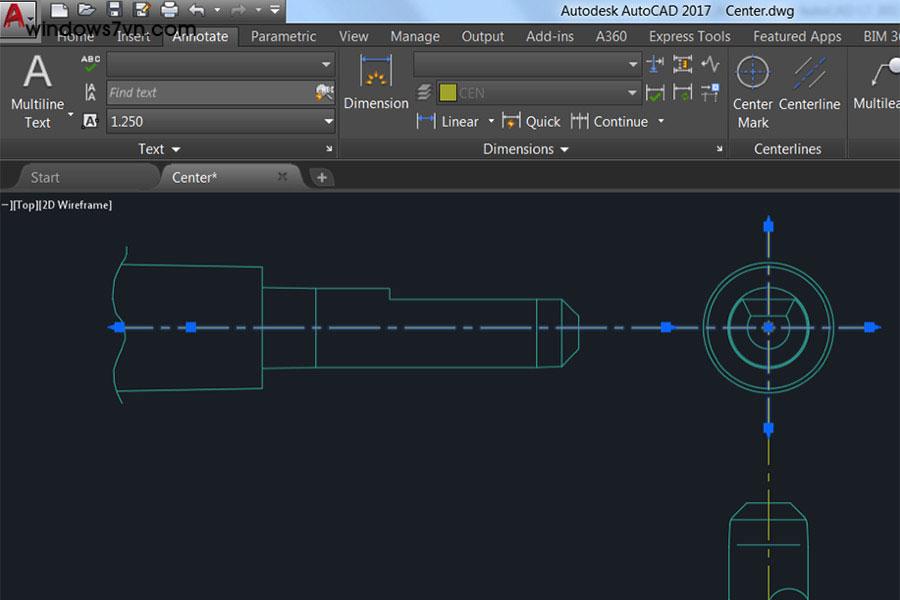This screenshot has height=600, width=900.
Task: Click the Plot printer icon
Action: [169, 11]
